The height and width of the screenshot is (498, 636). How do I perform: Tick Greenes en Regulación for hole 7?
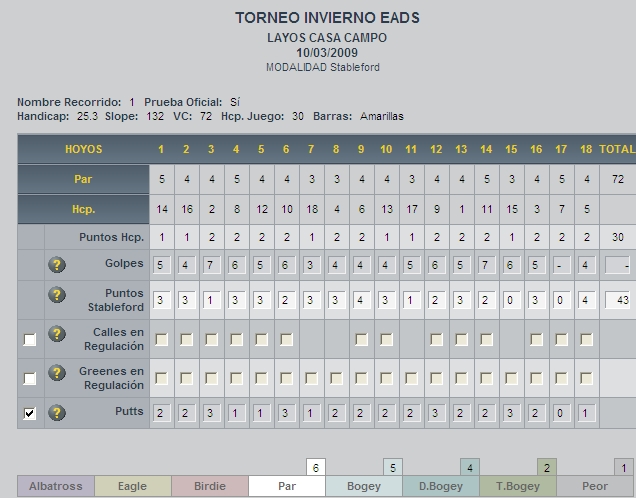[312, 378]
